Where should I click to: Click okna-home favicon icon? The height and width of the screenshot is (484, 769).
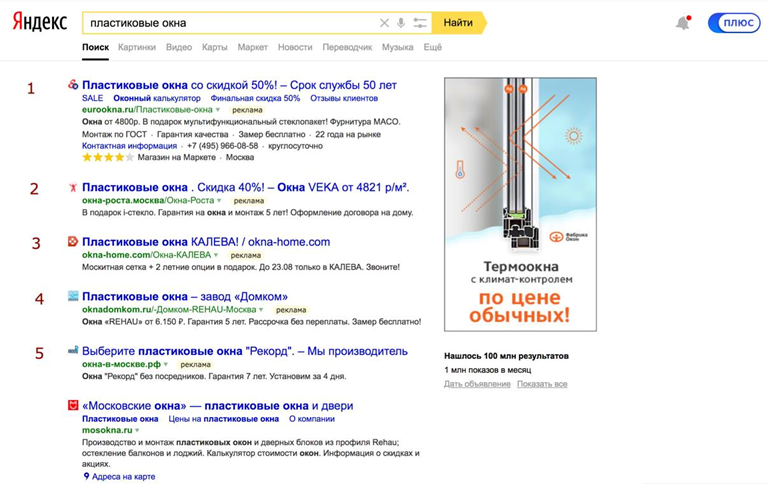click(73, 241)
